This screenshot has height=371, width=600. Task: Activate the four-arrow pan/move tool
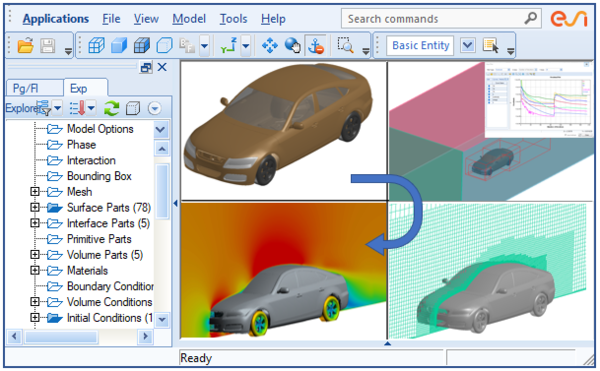270,46
